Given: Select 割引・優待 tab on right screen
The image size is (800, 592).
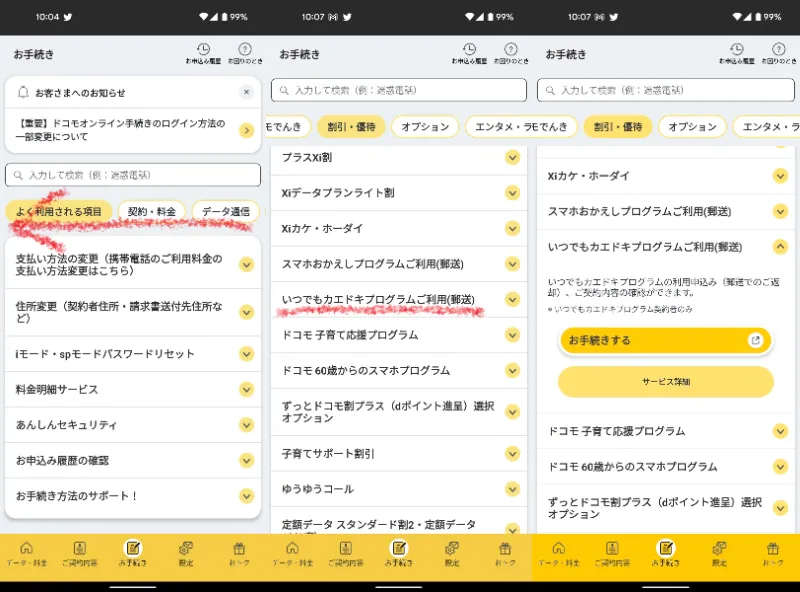Looking at the screenshot, I should coord(618,127).
